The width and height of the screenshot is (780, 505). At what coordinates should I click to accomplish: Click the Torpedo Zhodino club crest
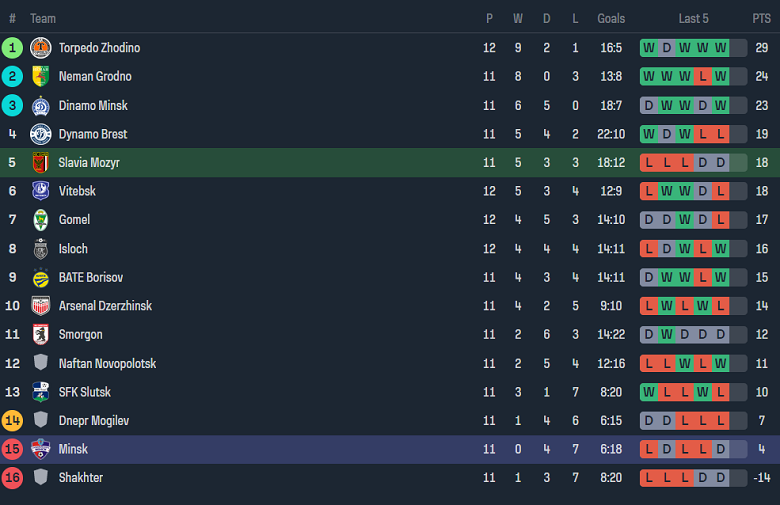pyautogui.click(x=41, y=48)
